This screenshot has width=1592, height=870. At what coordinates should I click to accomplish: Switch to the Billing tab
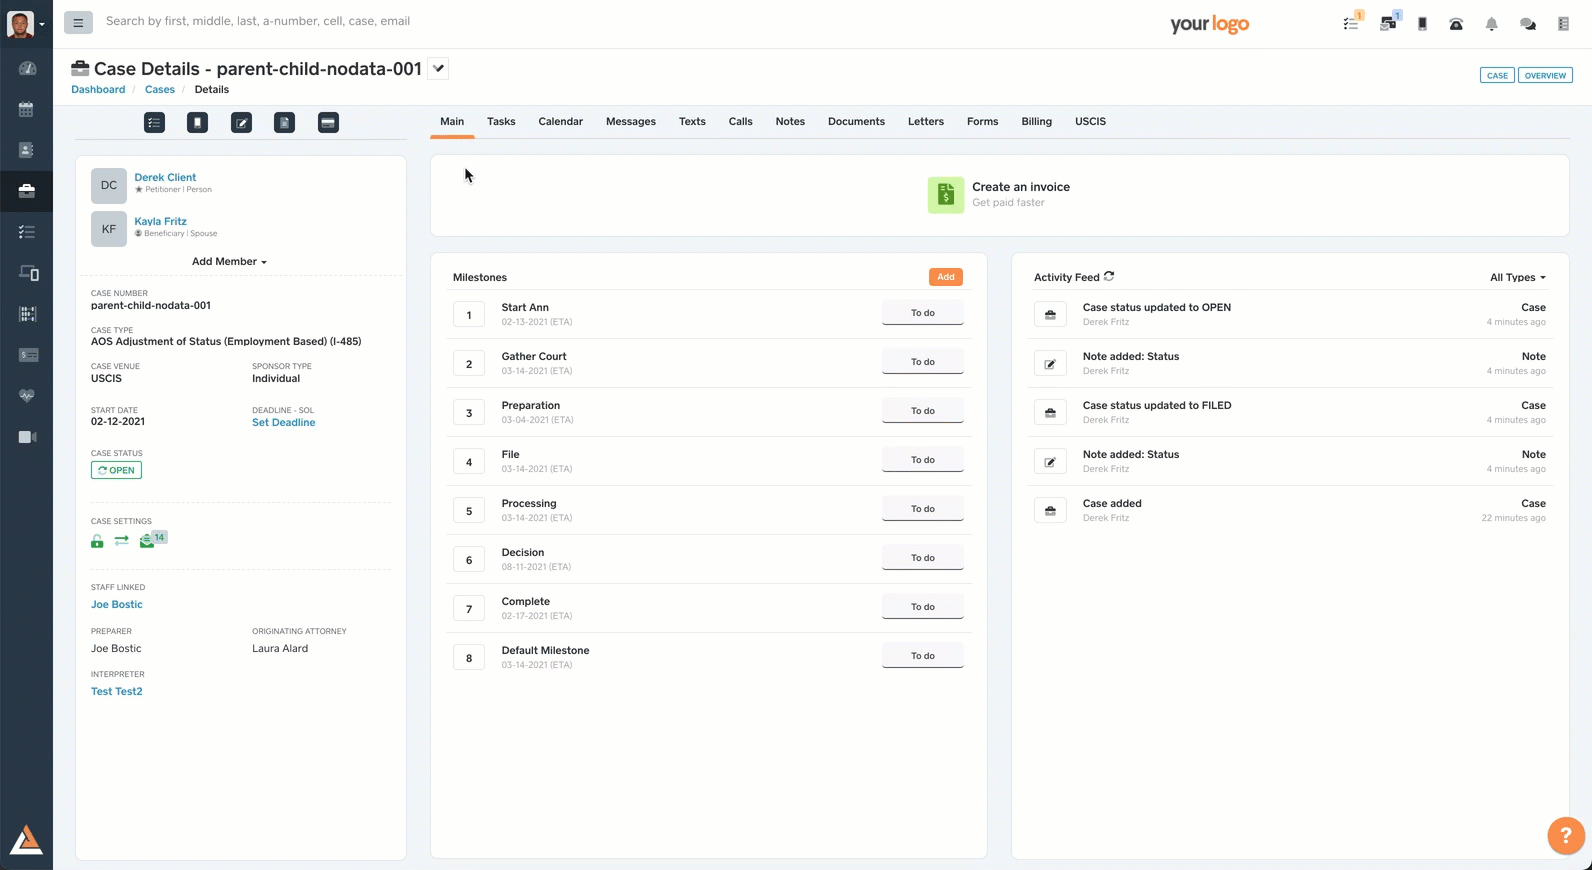(x=1036, y=122)
